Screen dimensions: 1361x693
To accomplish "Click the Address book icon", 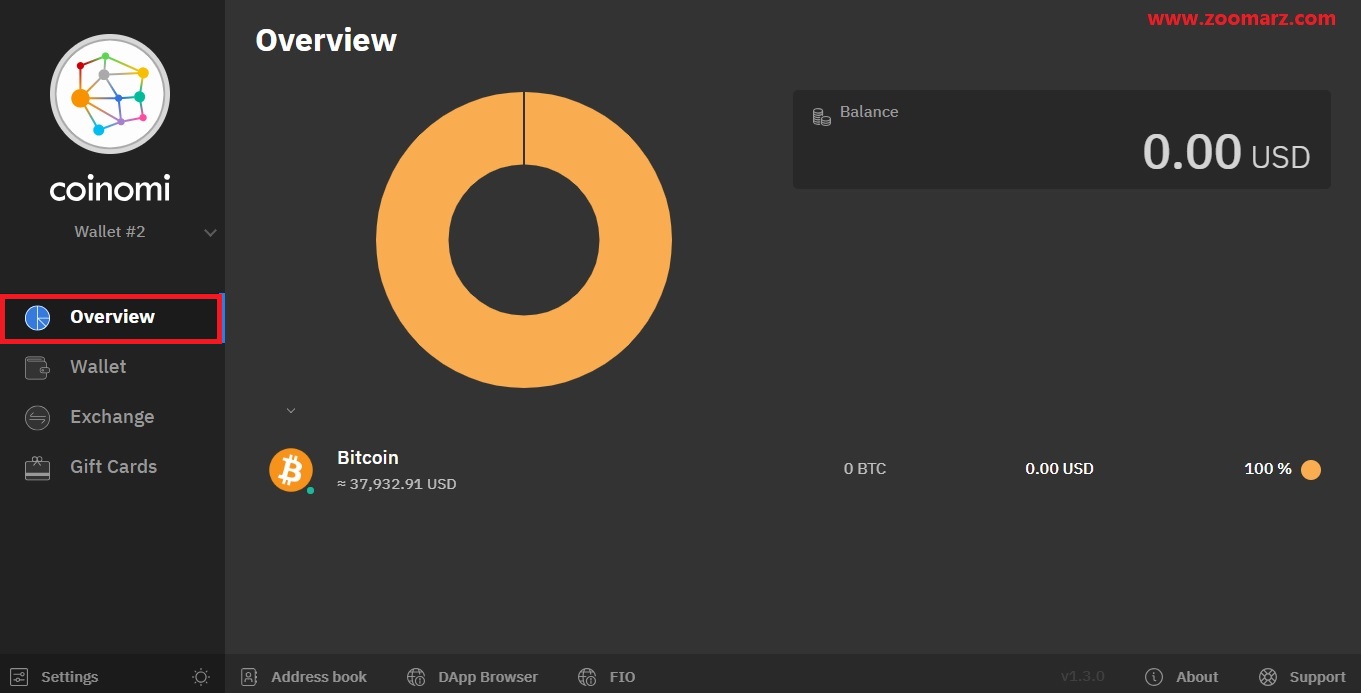I will [249, 677].
